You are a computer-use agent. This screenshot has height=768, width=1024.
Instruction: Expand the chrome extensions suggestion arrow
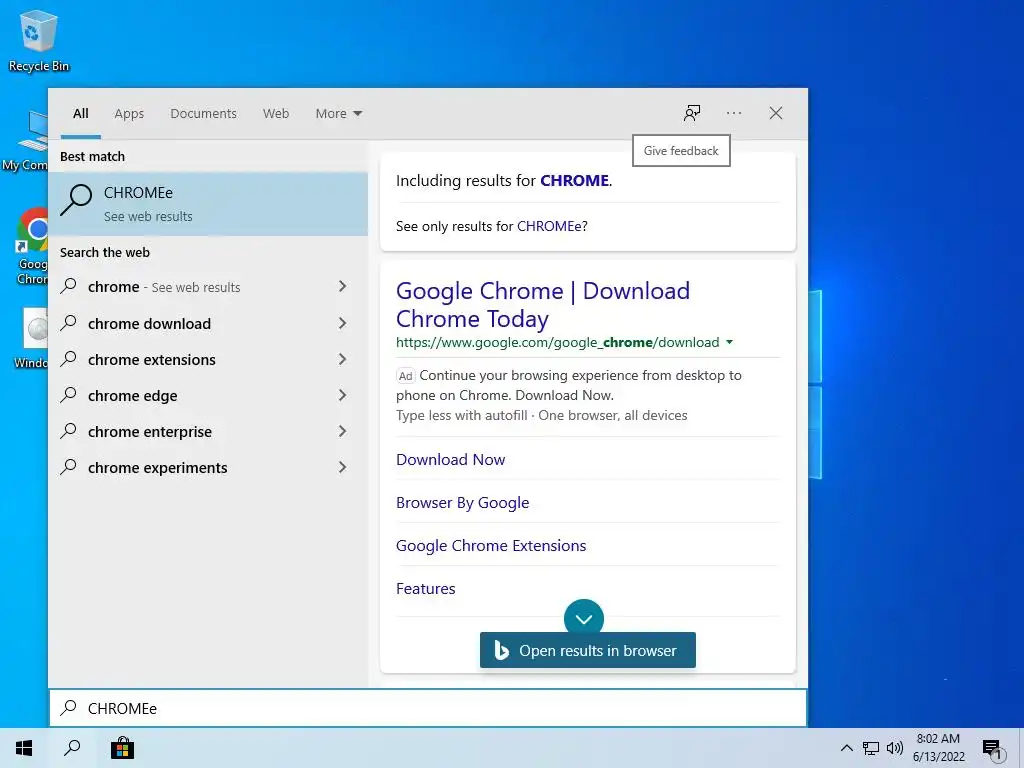pyautogui.click(x=342, y=359)
